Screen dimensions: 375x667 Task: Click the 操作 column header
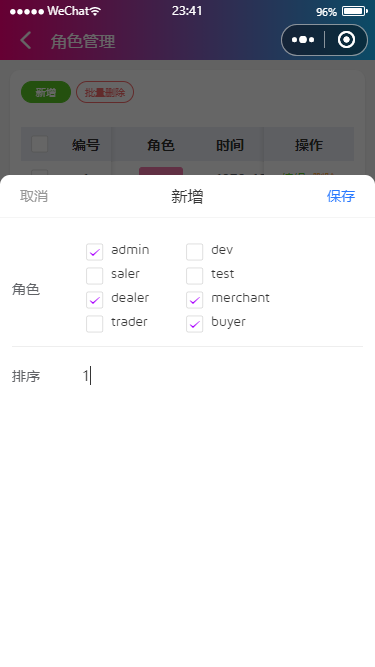pyautogui.click(x=309, y=145)
